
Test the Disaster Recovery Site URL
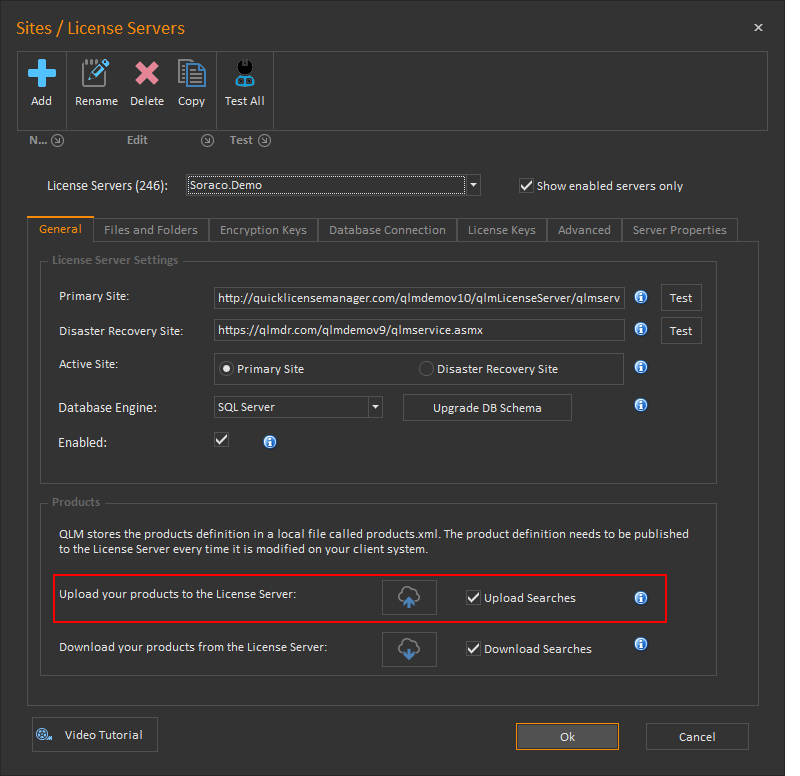(681, 331)
